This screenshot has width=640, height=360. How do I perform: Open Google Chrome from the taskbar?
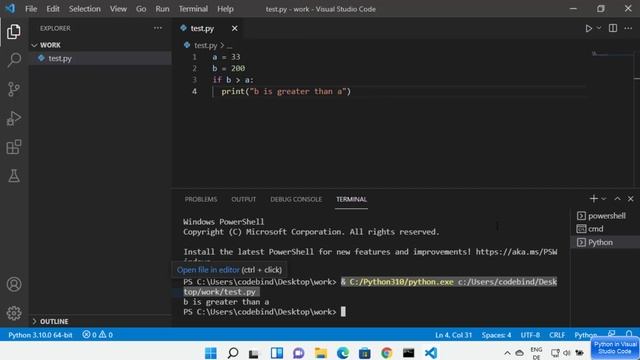387,353
